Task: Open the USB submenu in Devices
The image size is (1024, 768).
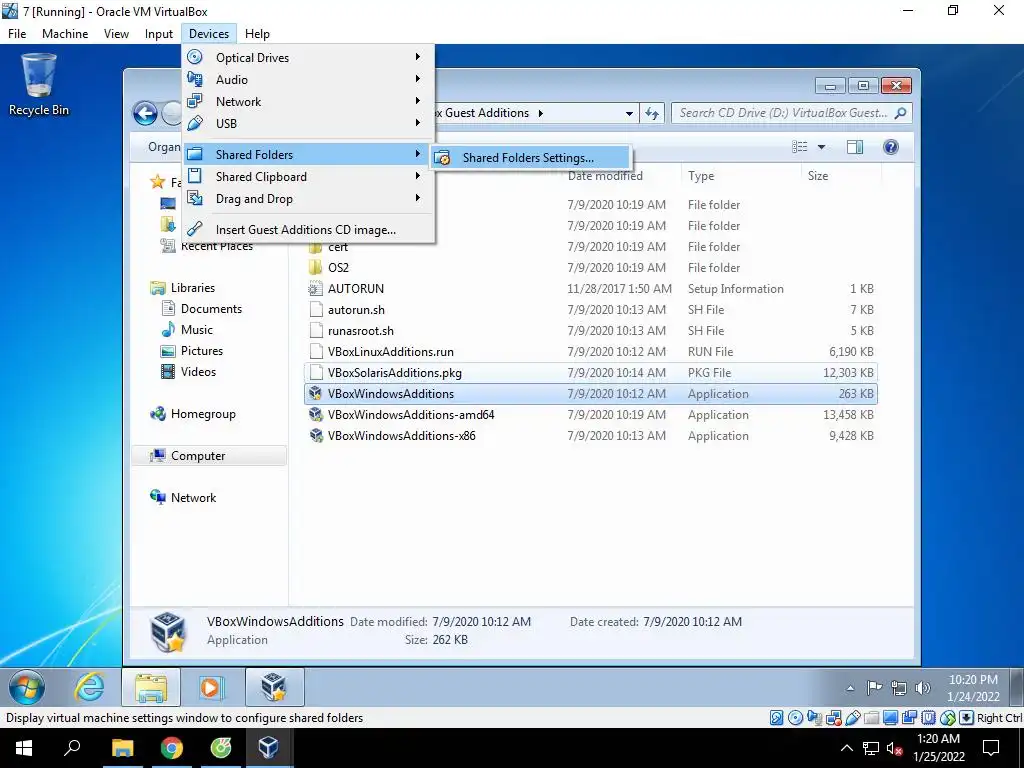Action: (308, 123)
